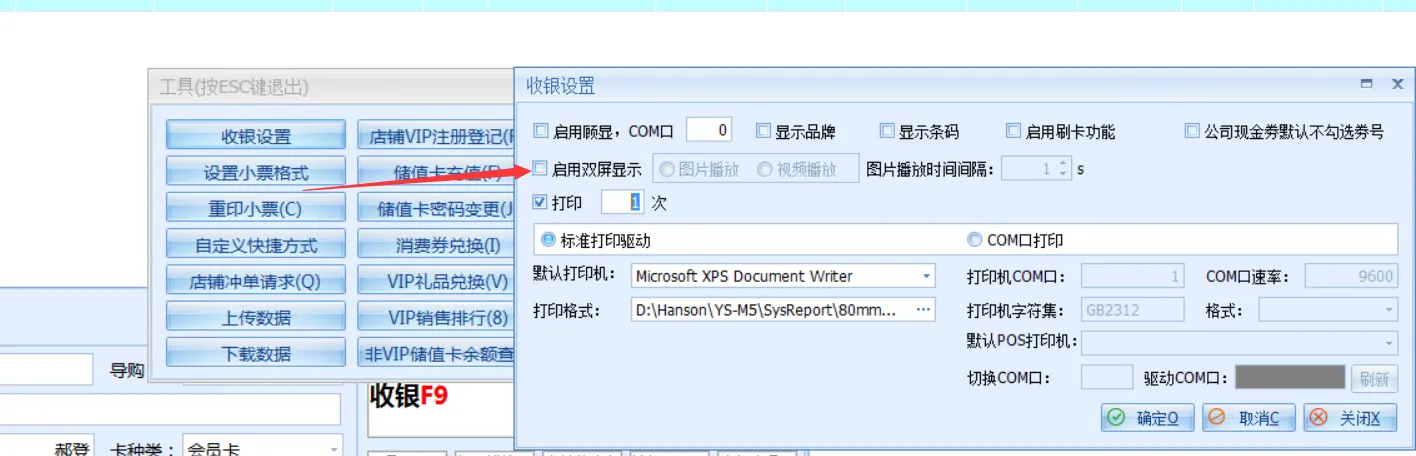Enable the 启用顾显 checkbox
This screenshot has width=1416, height=456.
[x=541, y=131]
